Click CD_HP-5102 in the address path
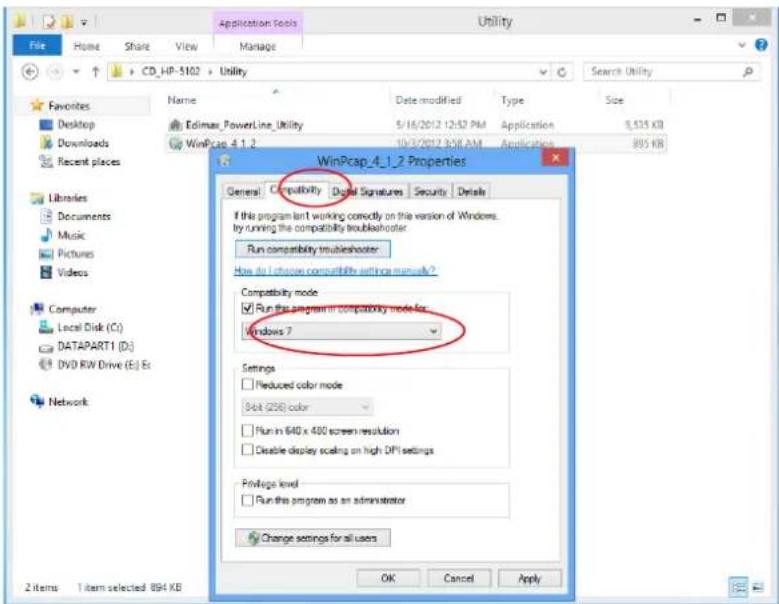The height and width of the screenshot is (604, 779). coord(170,72)
